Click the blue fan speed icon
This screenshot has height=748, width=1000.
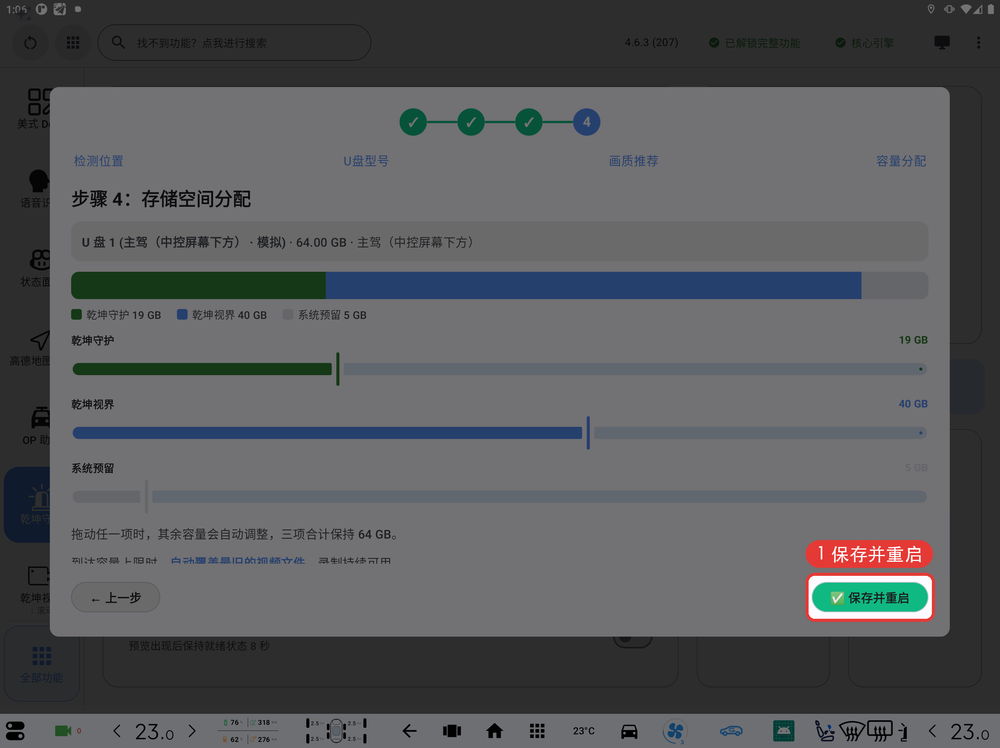[675, 731]
